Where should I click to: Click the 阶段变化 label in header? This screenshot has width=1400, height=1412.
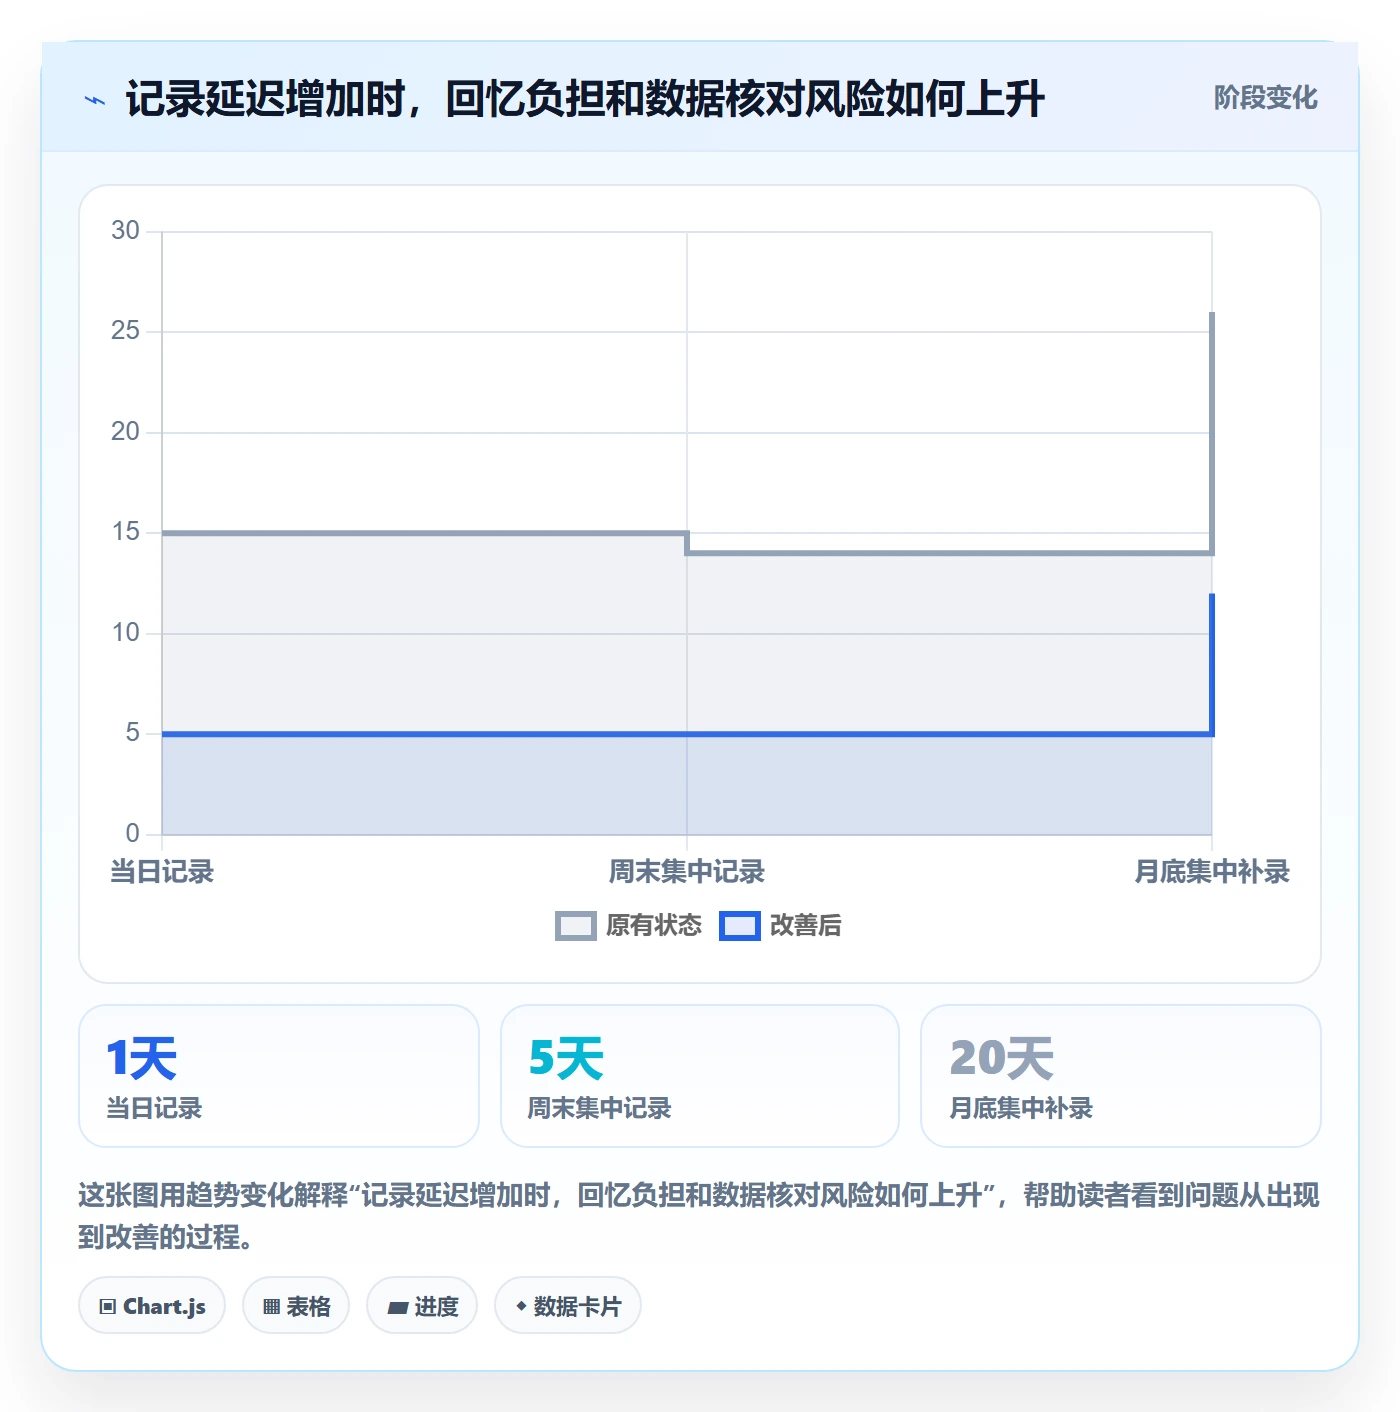1265,98
